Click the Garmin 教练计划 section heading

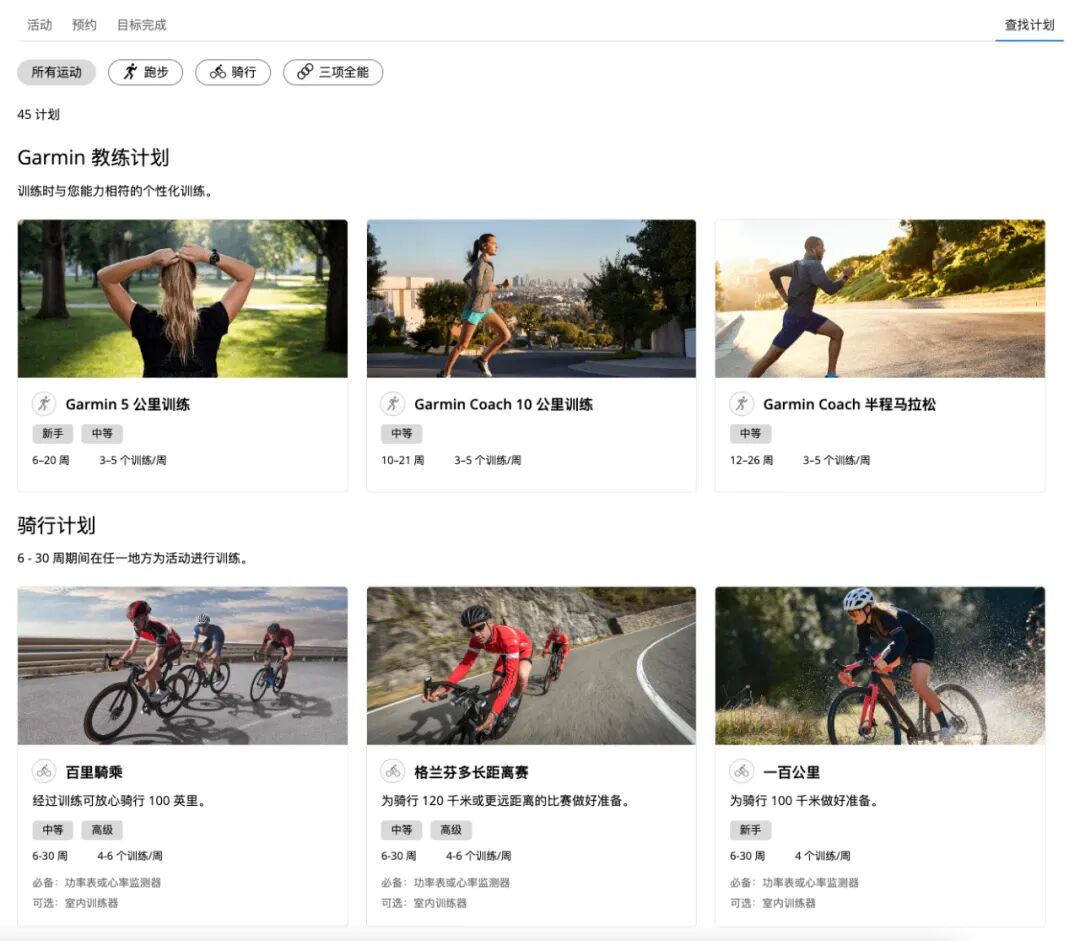pyautogui.click(x=93, y=158)
